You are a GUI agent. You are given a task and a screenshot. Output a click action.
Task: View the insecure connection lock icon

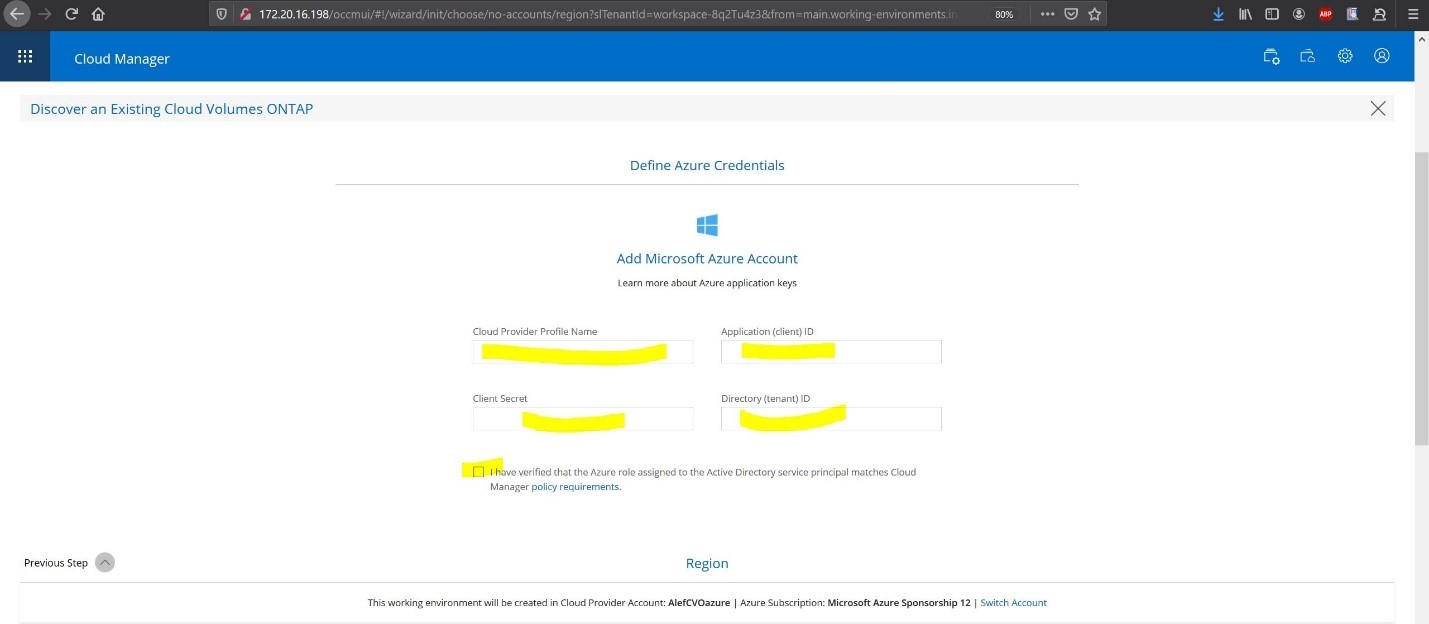(244, 15)
